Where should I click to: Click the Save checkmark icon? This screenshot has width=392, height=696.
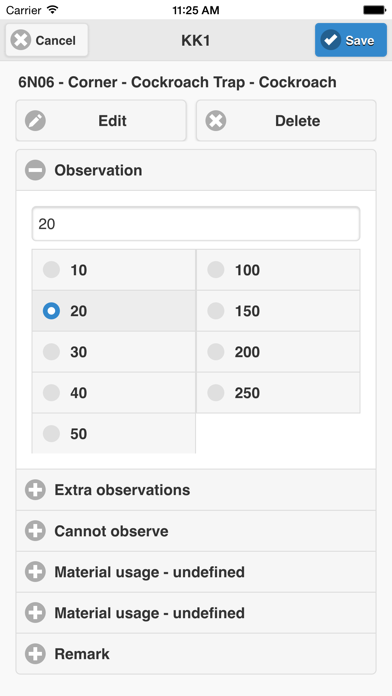point(330,40)
